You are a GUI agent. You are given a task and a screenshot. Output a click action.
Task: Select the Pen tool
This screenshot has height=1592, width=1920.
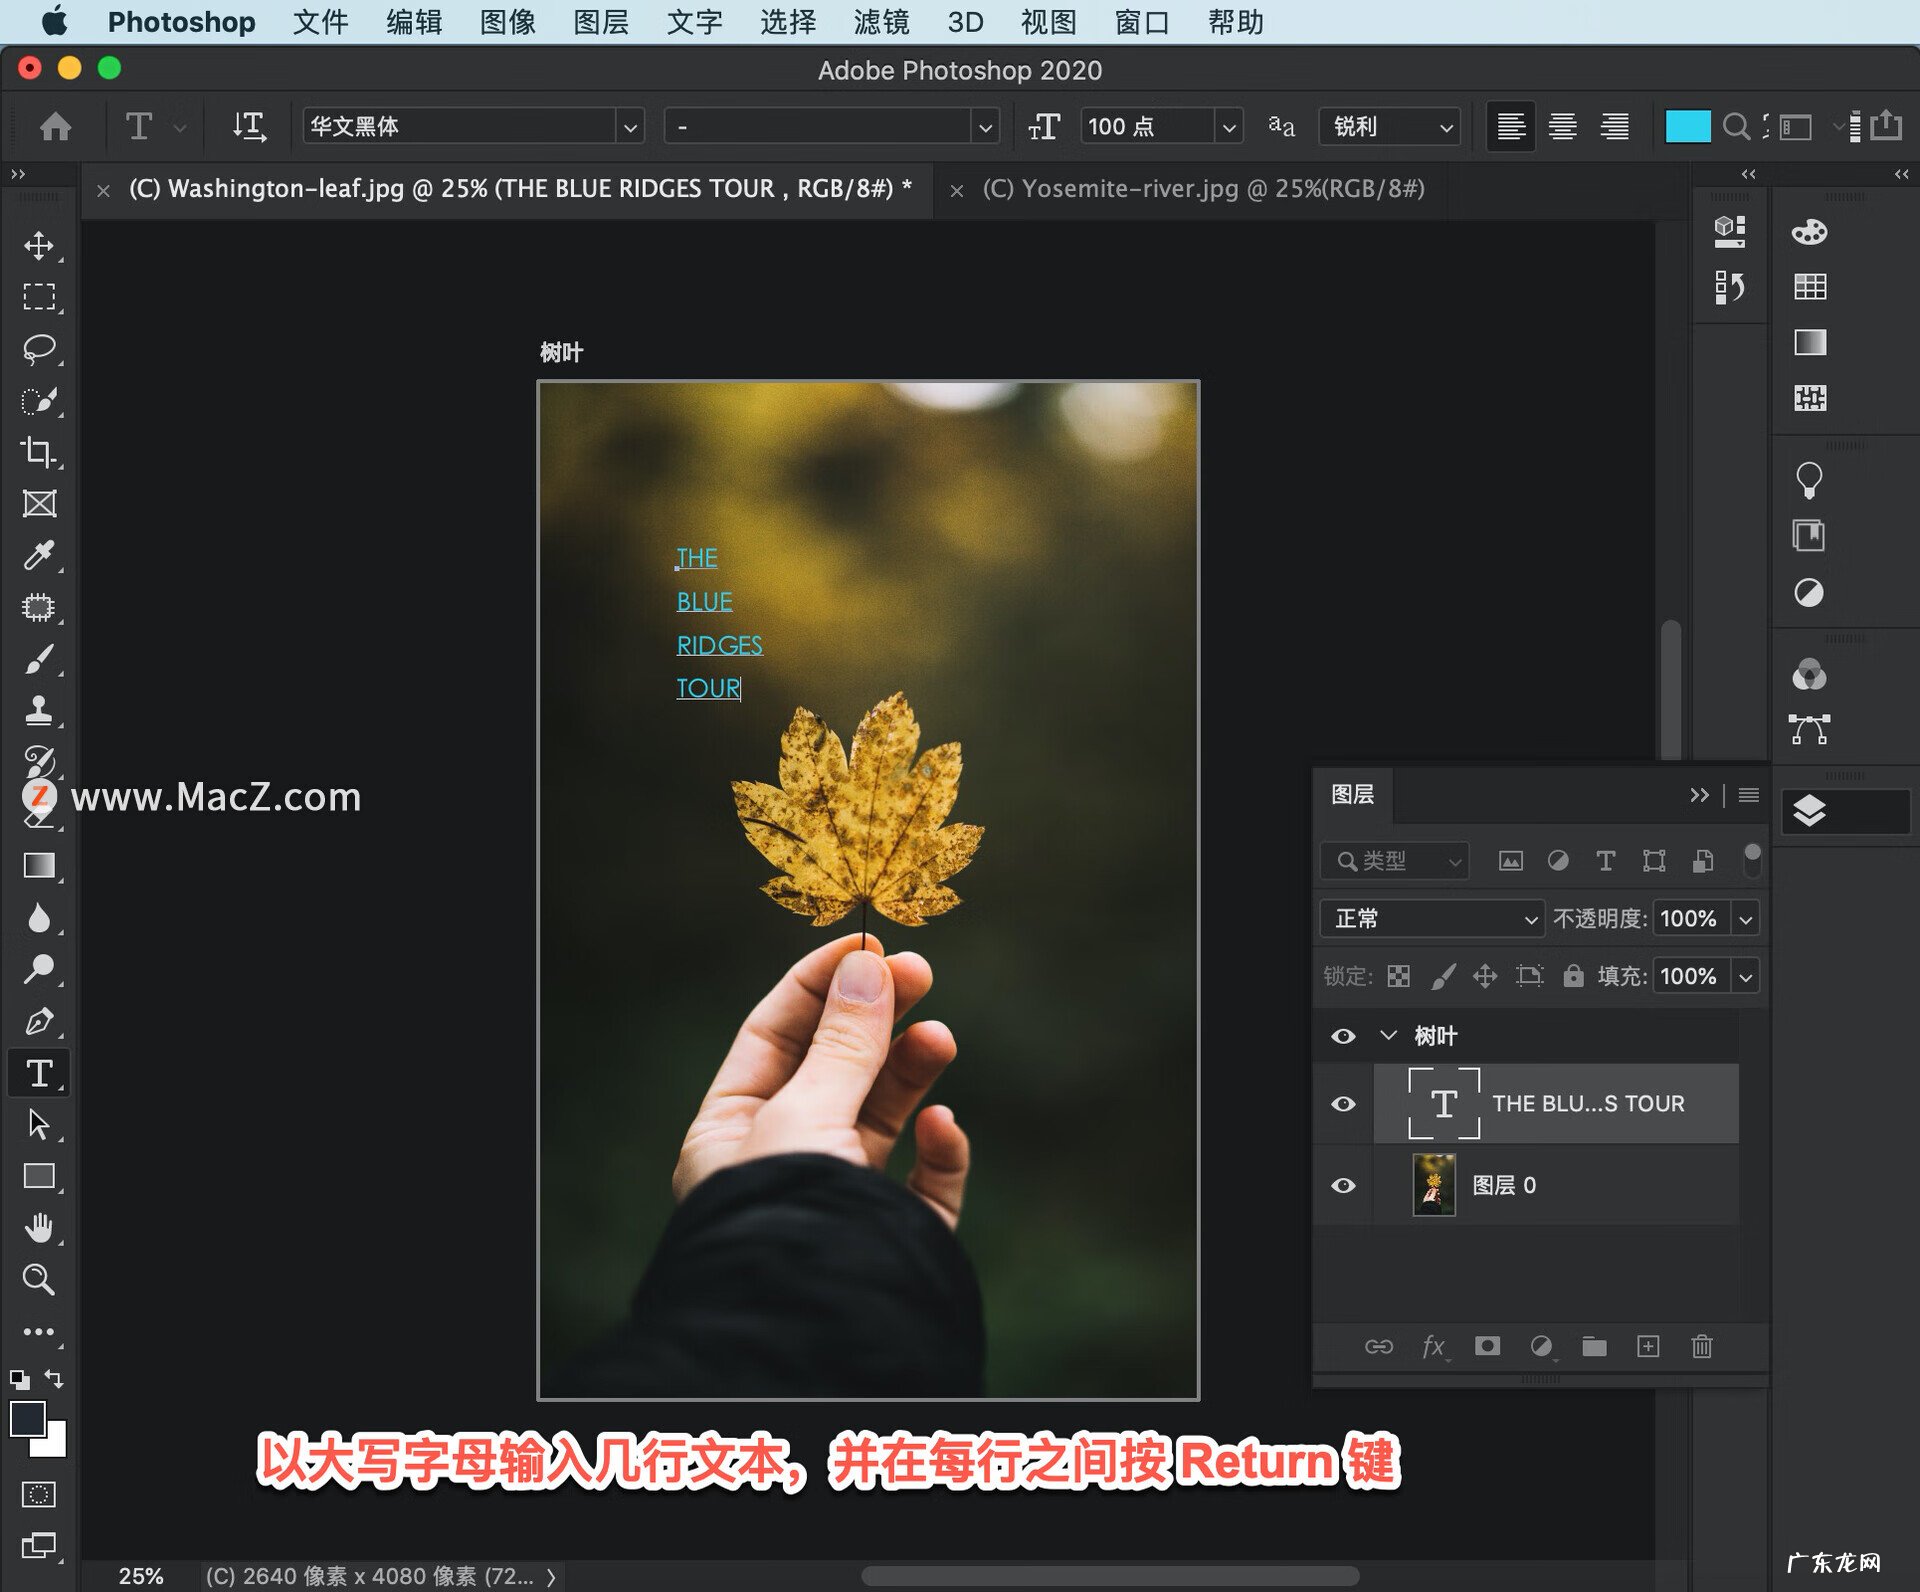[39, 1022]
